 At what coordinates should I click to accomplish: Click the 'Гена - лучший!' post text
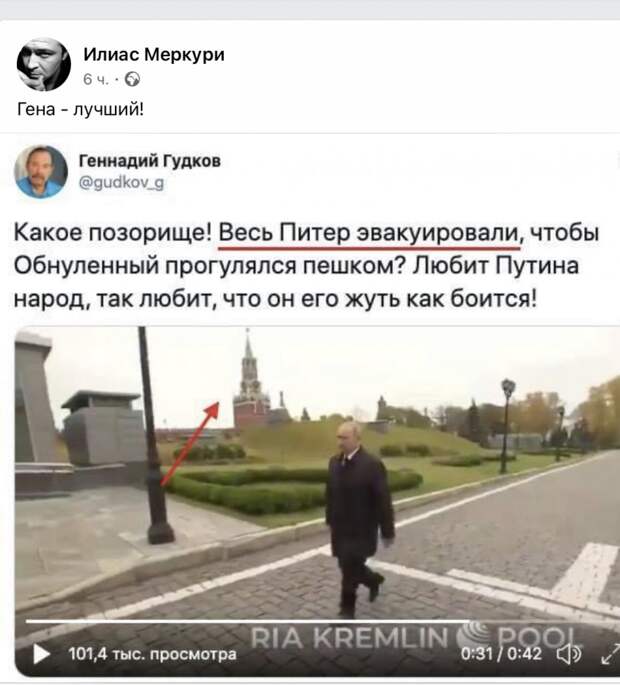coord(80,109)
